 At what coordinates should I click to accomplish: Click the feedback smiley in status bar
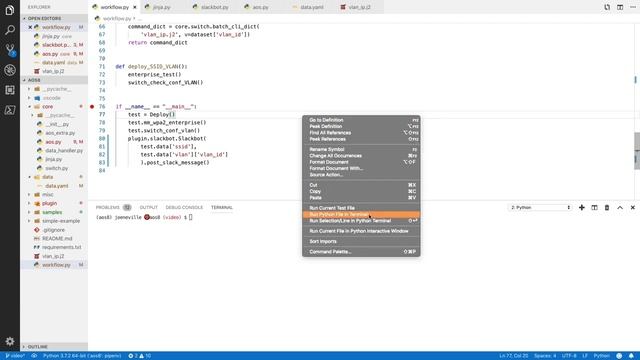(x=619, y=356)
